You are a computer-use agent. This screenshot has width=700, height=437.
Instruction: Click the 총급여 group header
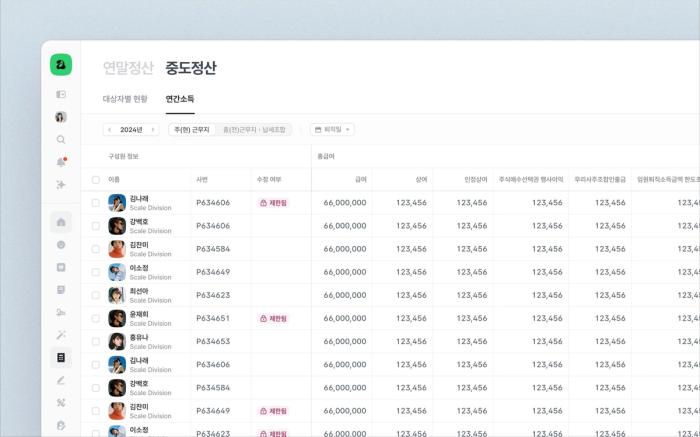(x=326, y=156)
